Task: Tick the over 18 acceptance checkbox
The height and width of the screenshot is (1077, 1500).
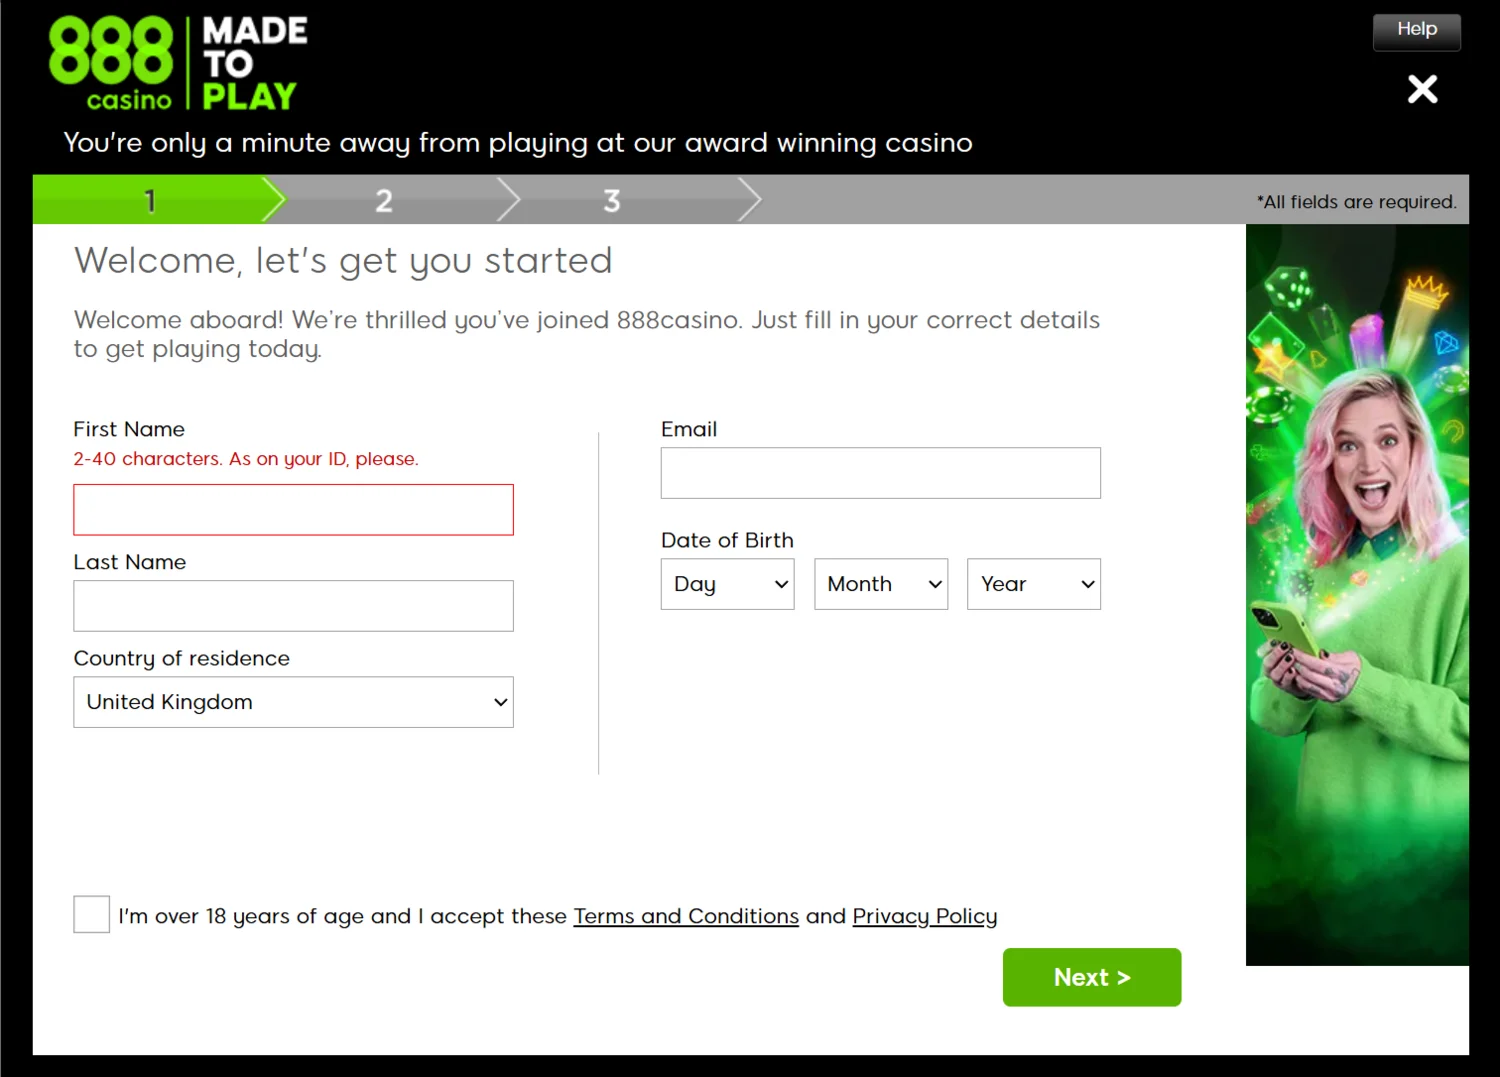Action: [91, 915]
